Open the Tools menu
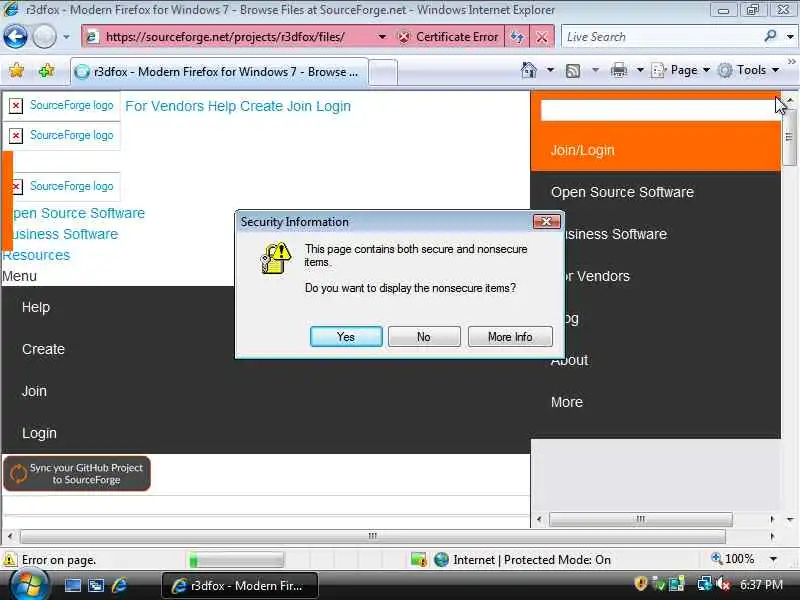The height and width of the screenshot is (600, 800). coord(748,70)
